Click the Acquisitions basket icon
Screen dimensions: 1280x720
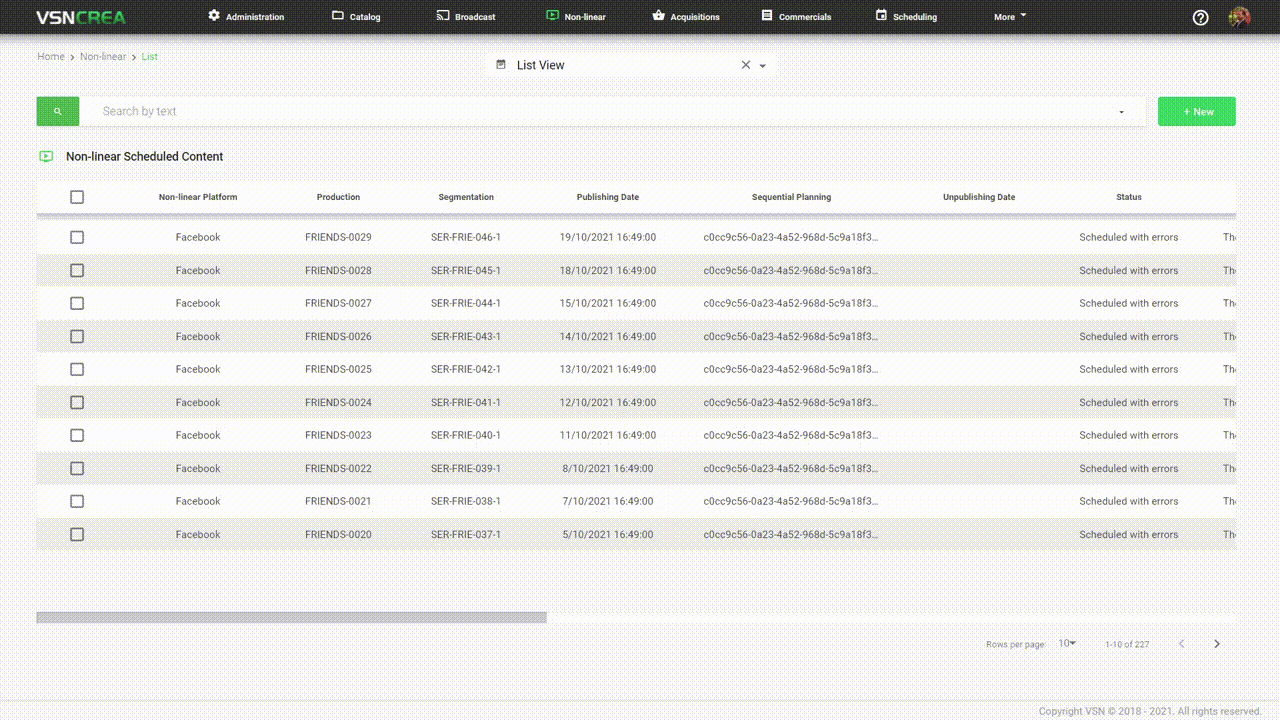point(658,16)
